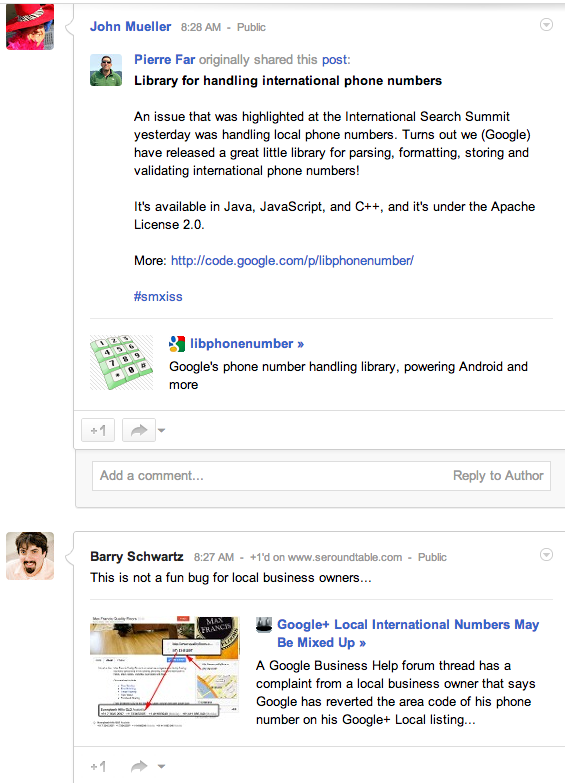
Task: Click share arrow on John Mueller's post
Action: pos(138,430)
